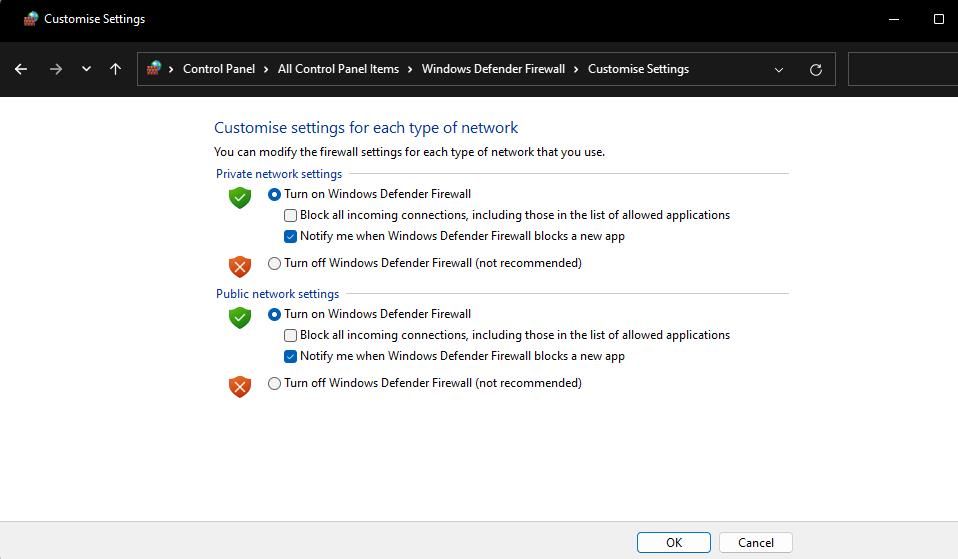Click the Customise Settings title bar icon
Image resolution: width=958 pixels, height=559 pixels.
(31, 19)
